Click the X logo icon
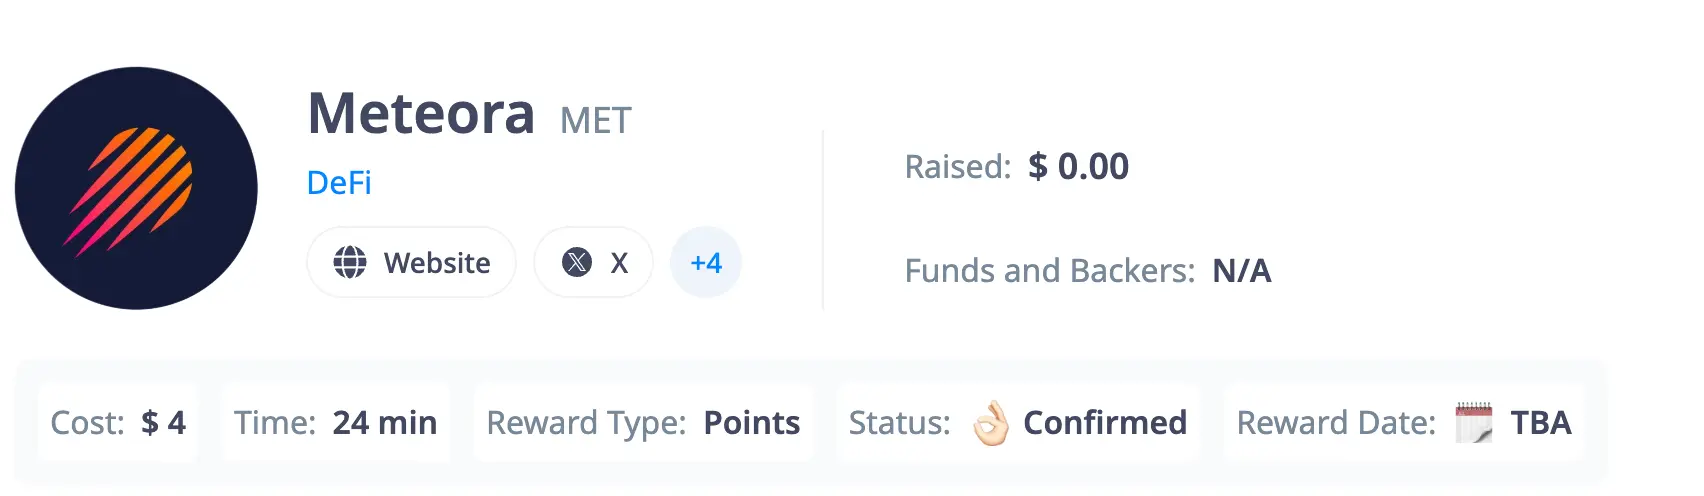The width and height of the screenshot is (1704, 496). (577, 262)
